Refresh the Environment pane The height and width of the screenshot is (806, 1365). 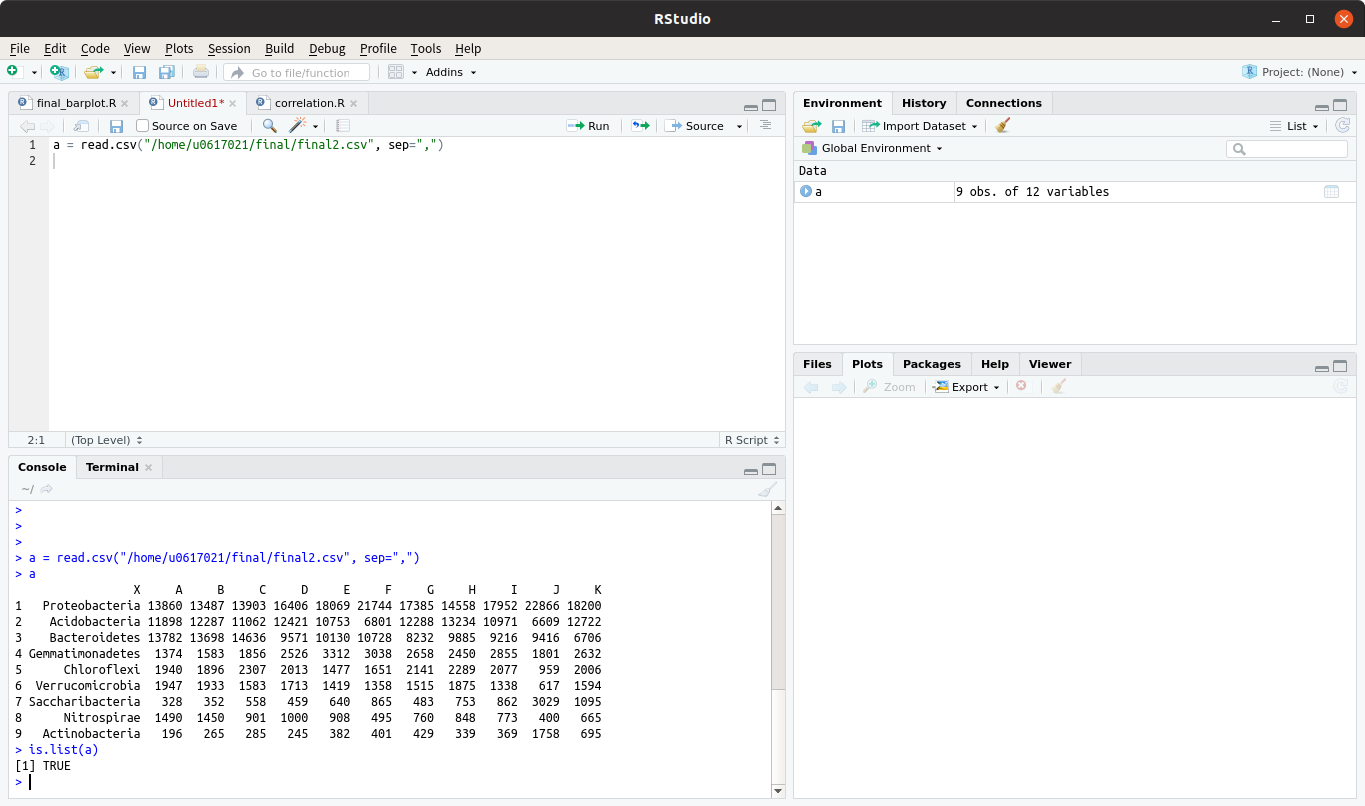coord(1342,126)
